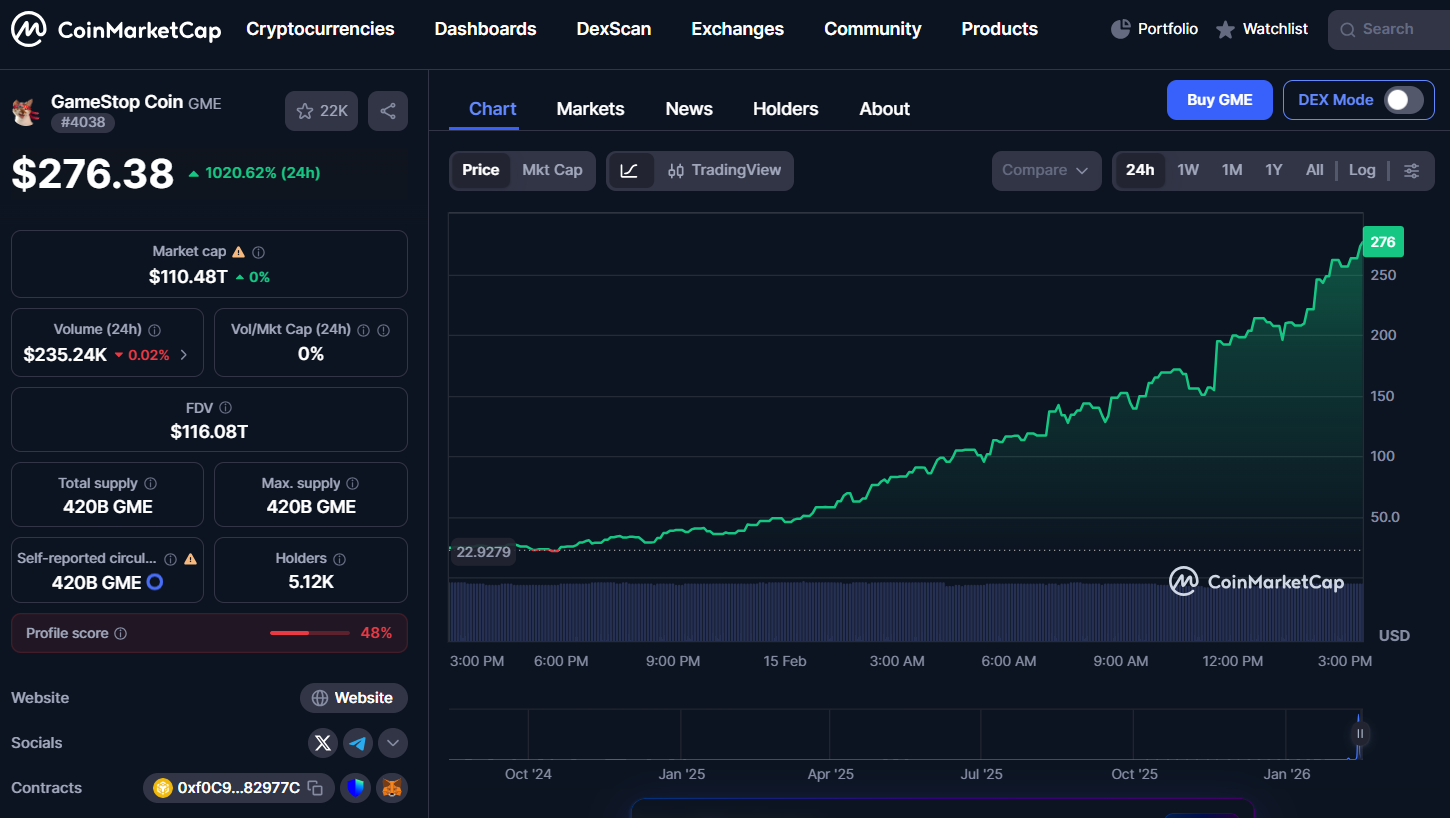
Task: Switch to the line chart icon view
Action: coord(629,171)
